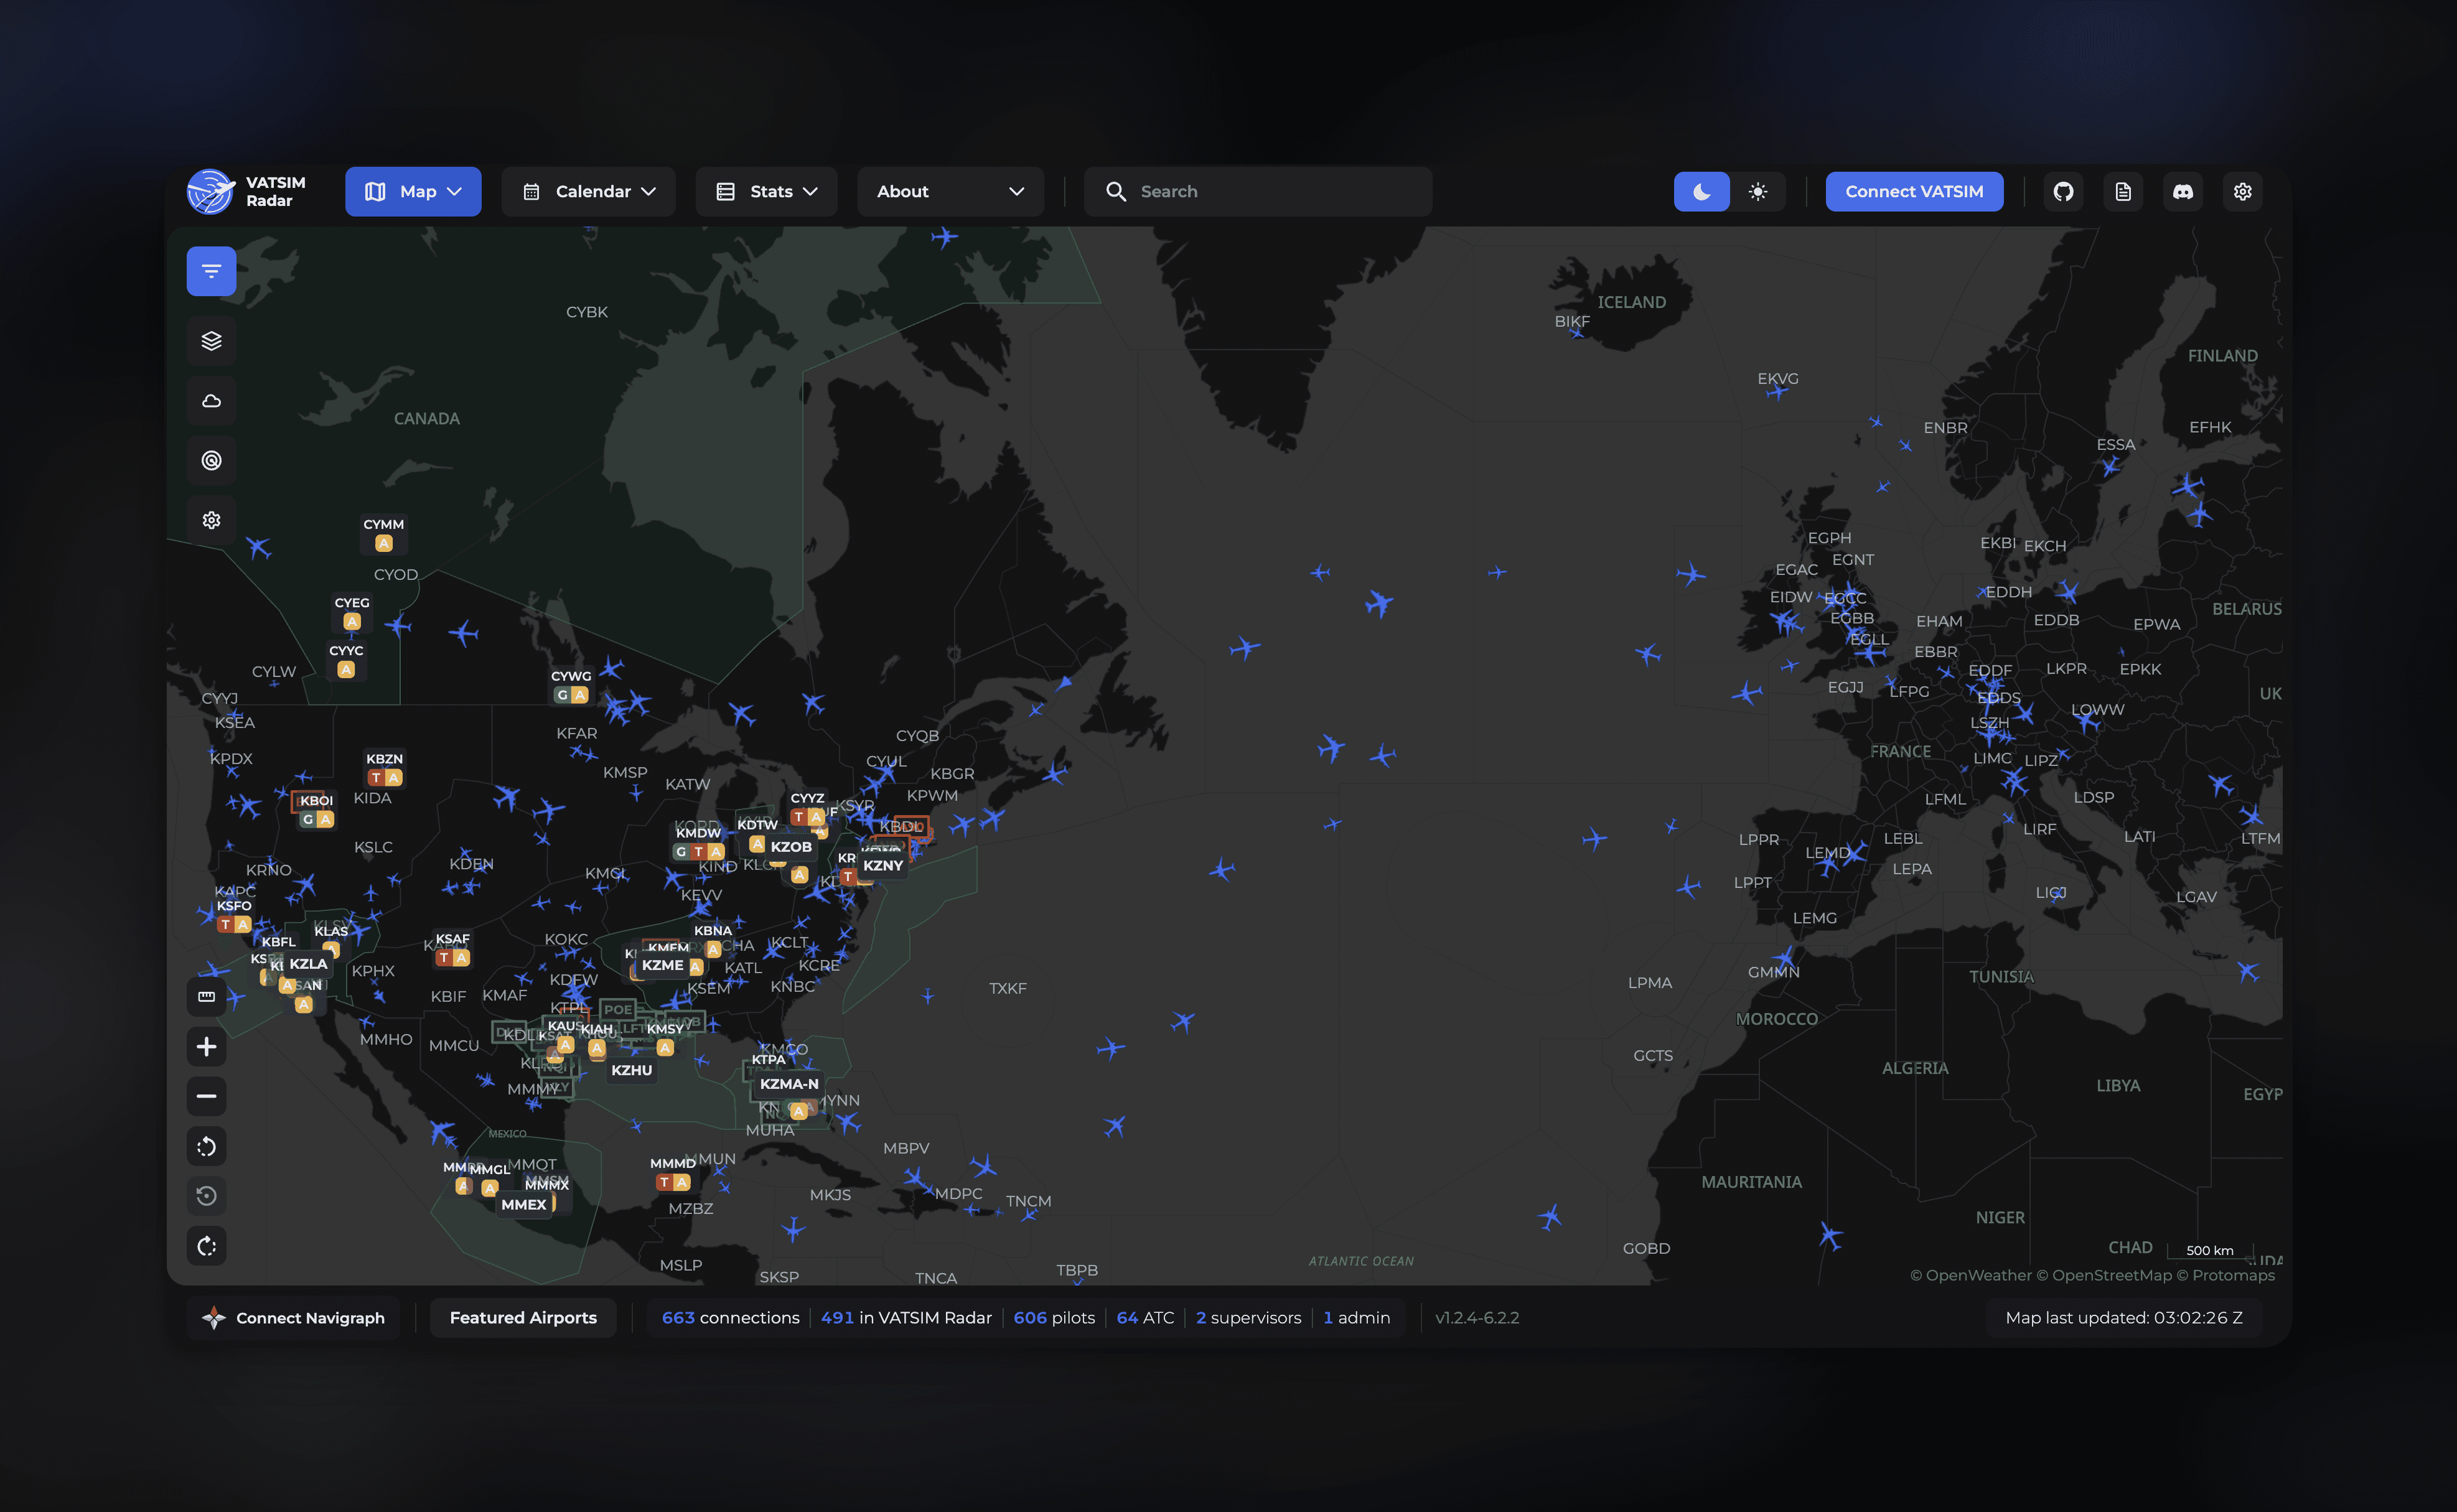This screenshot has width=2457, height=1512.
Task: Click the Connect VATSIM button
Action: point(1913,191)
